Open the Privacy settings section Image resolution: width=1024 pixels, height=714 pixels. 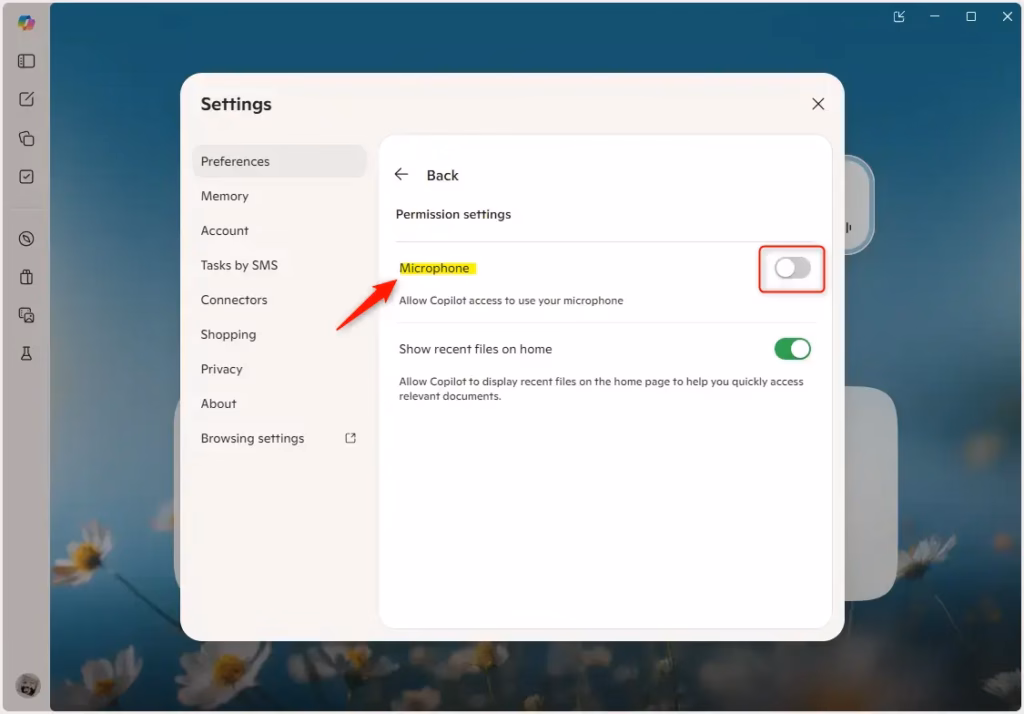pos(222,369)
